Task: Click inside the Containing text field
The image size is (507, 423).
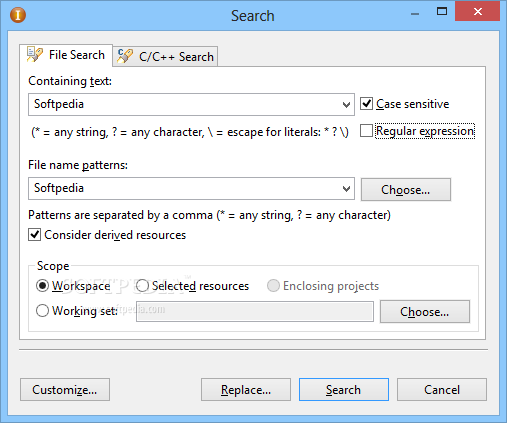Action: [x=185, y=105]
